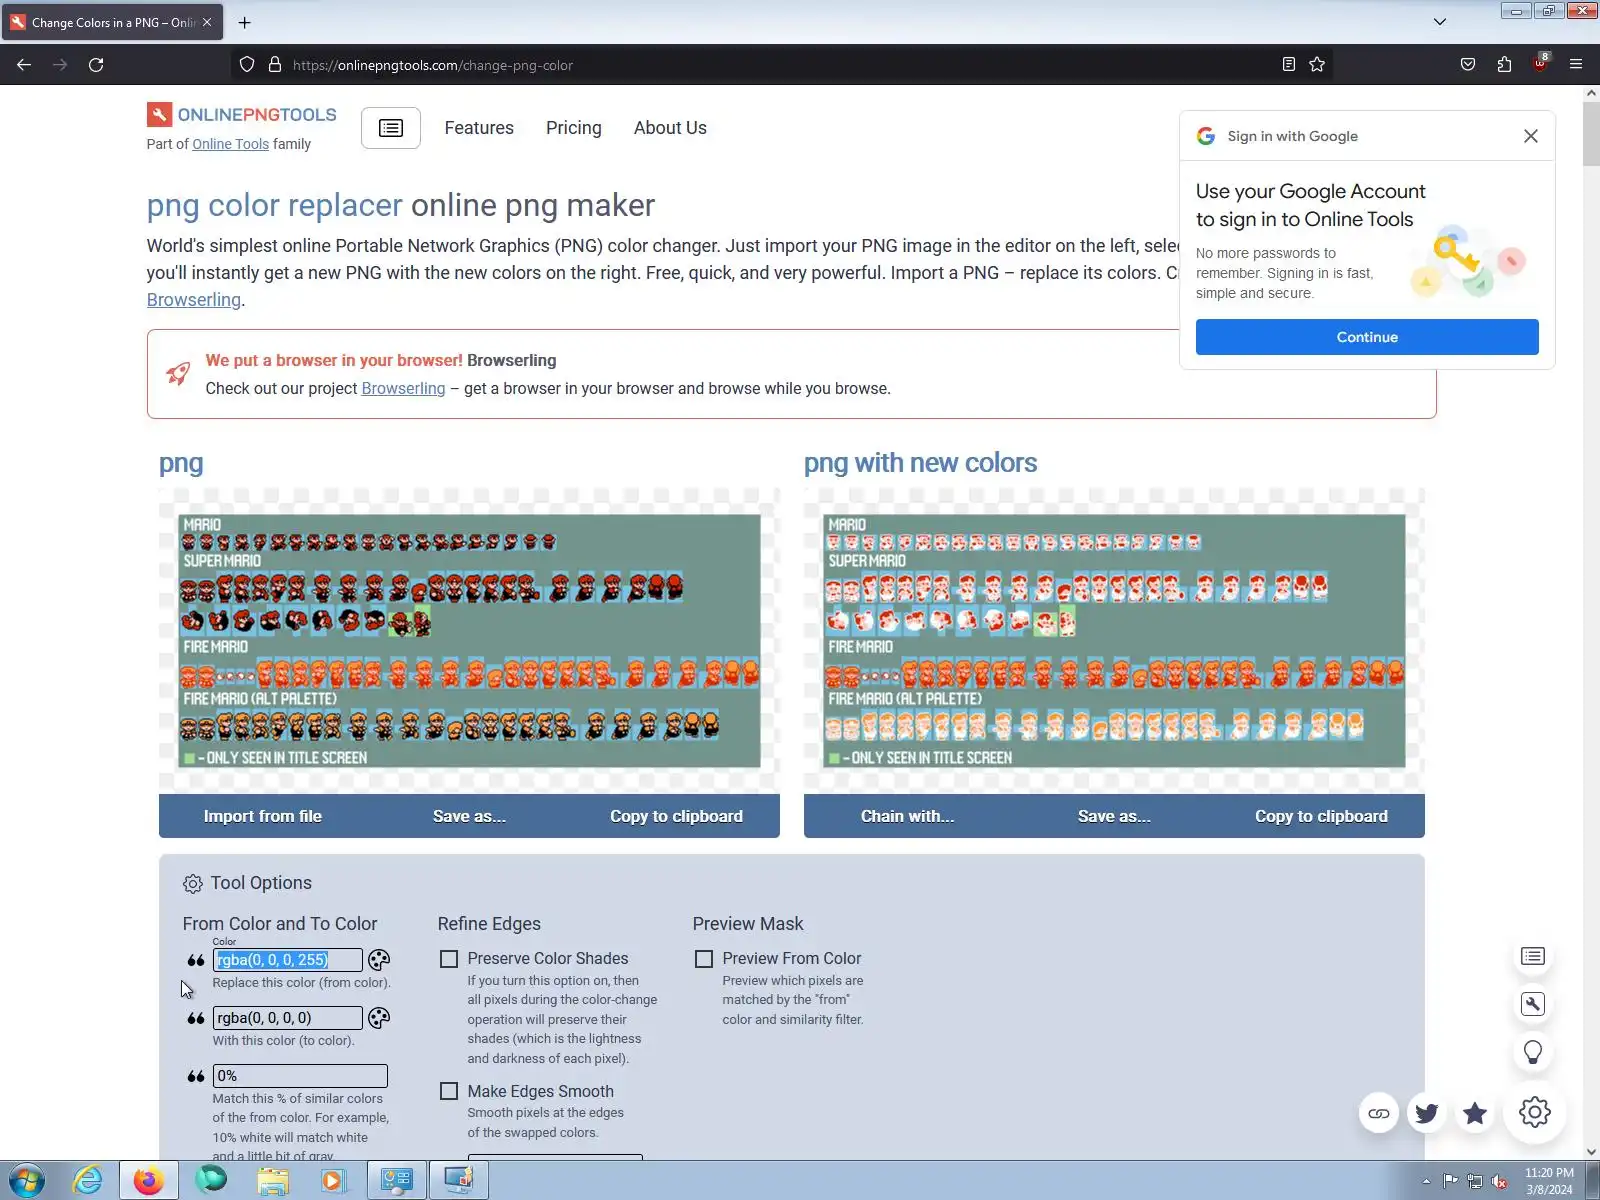Save the original png with Save as...
Image resolution: width=1600 pixels, height=1200 pixels.
[x=469, y=816]
